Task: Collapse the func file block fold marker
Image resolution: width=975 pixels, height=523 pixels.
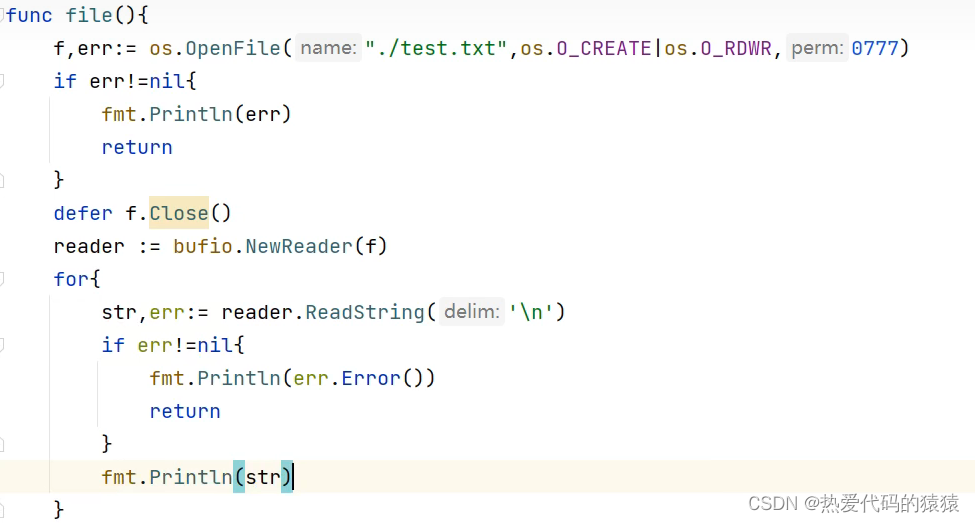Action: coord(2,15)
